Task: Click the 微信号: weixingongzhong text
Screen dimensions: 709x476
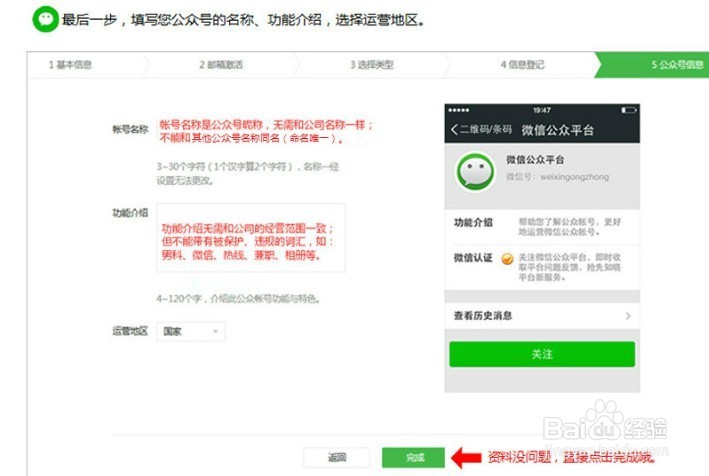Action: [558, 177]
